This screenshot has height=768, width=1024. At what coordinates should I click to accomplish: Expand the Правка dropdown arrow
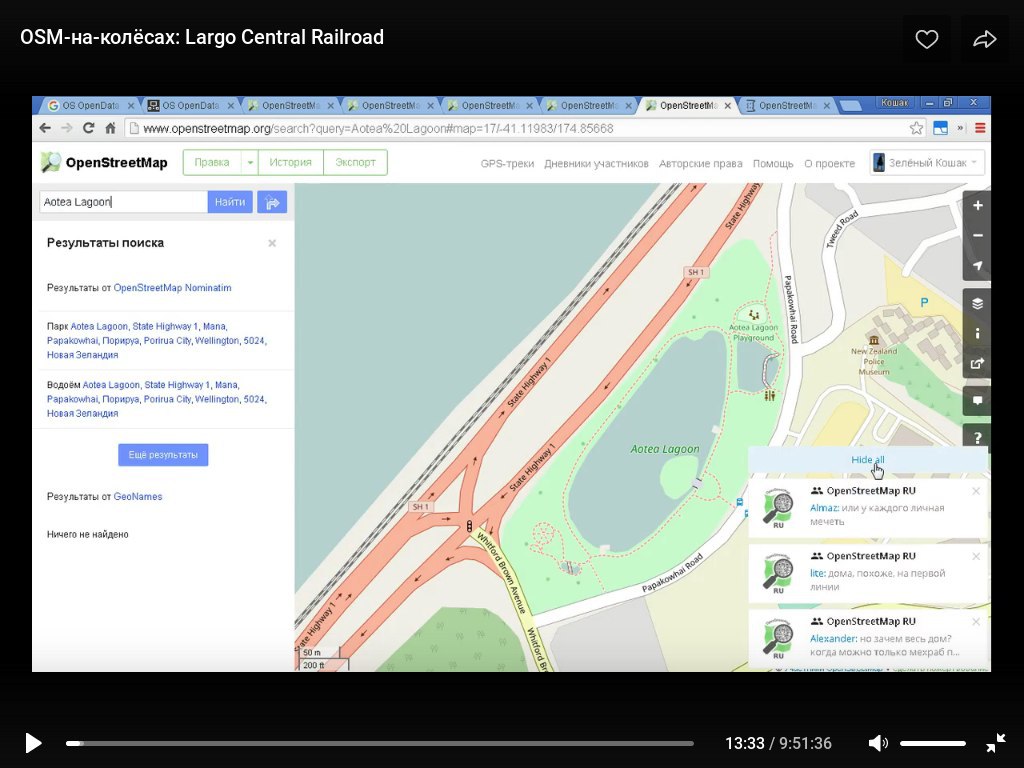tap(249, 163)
